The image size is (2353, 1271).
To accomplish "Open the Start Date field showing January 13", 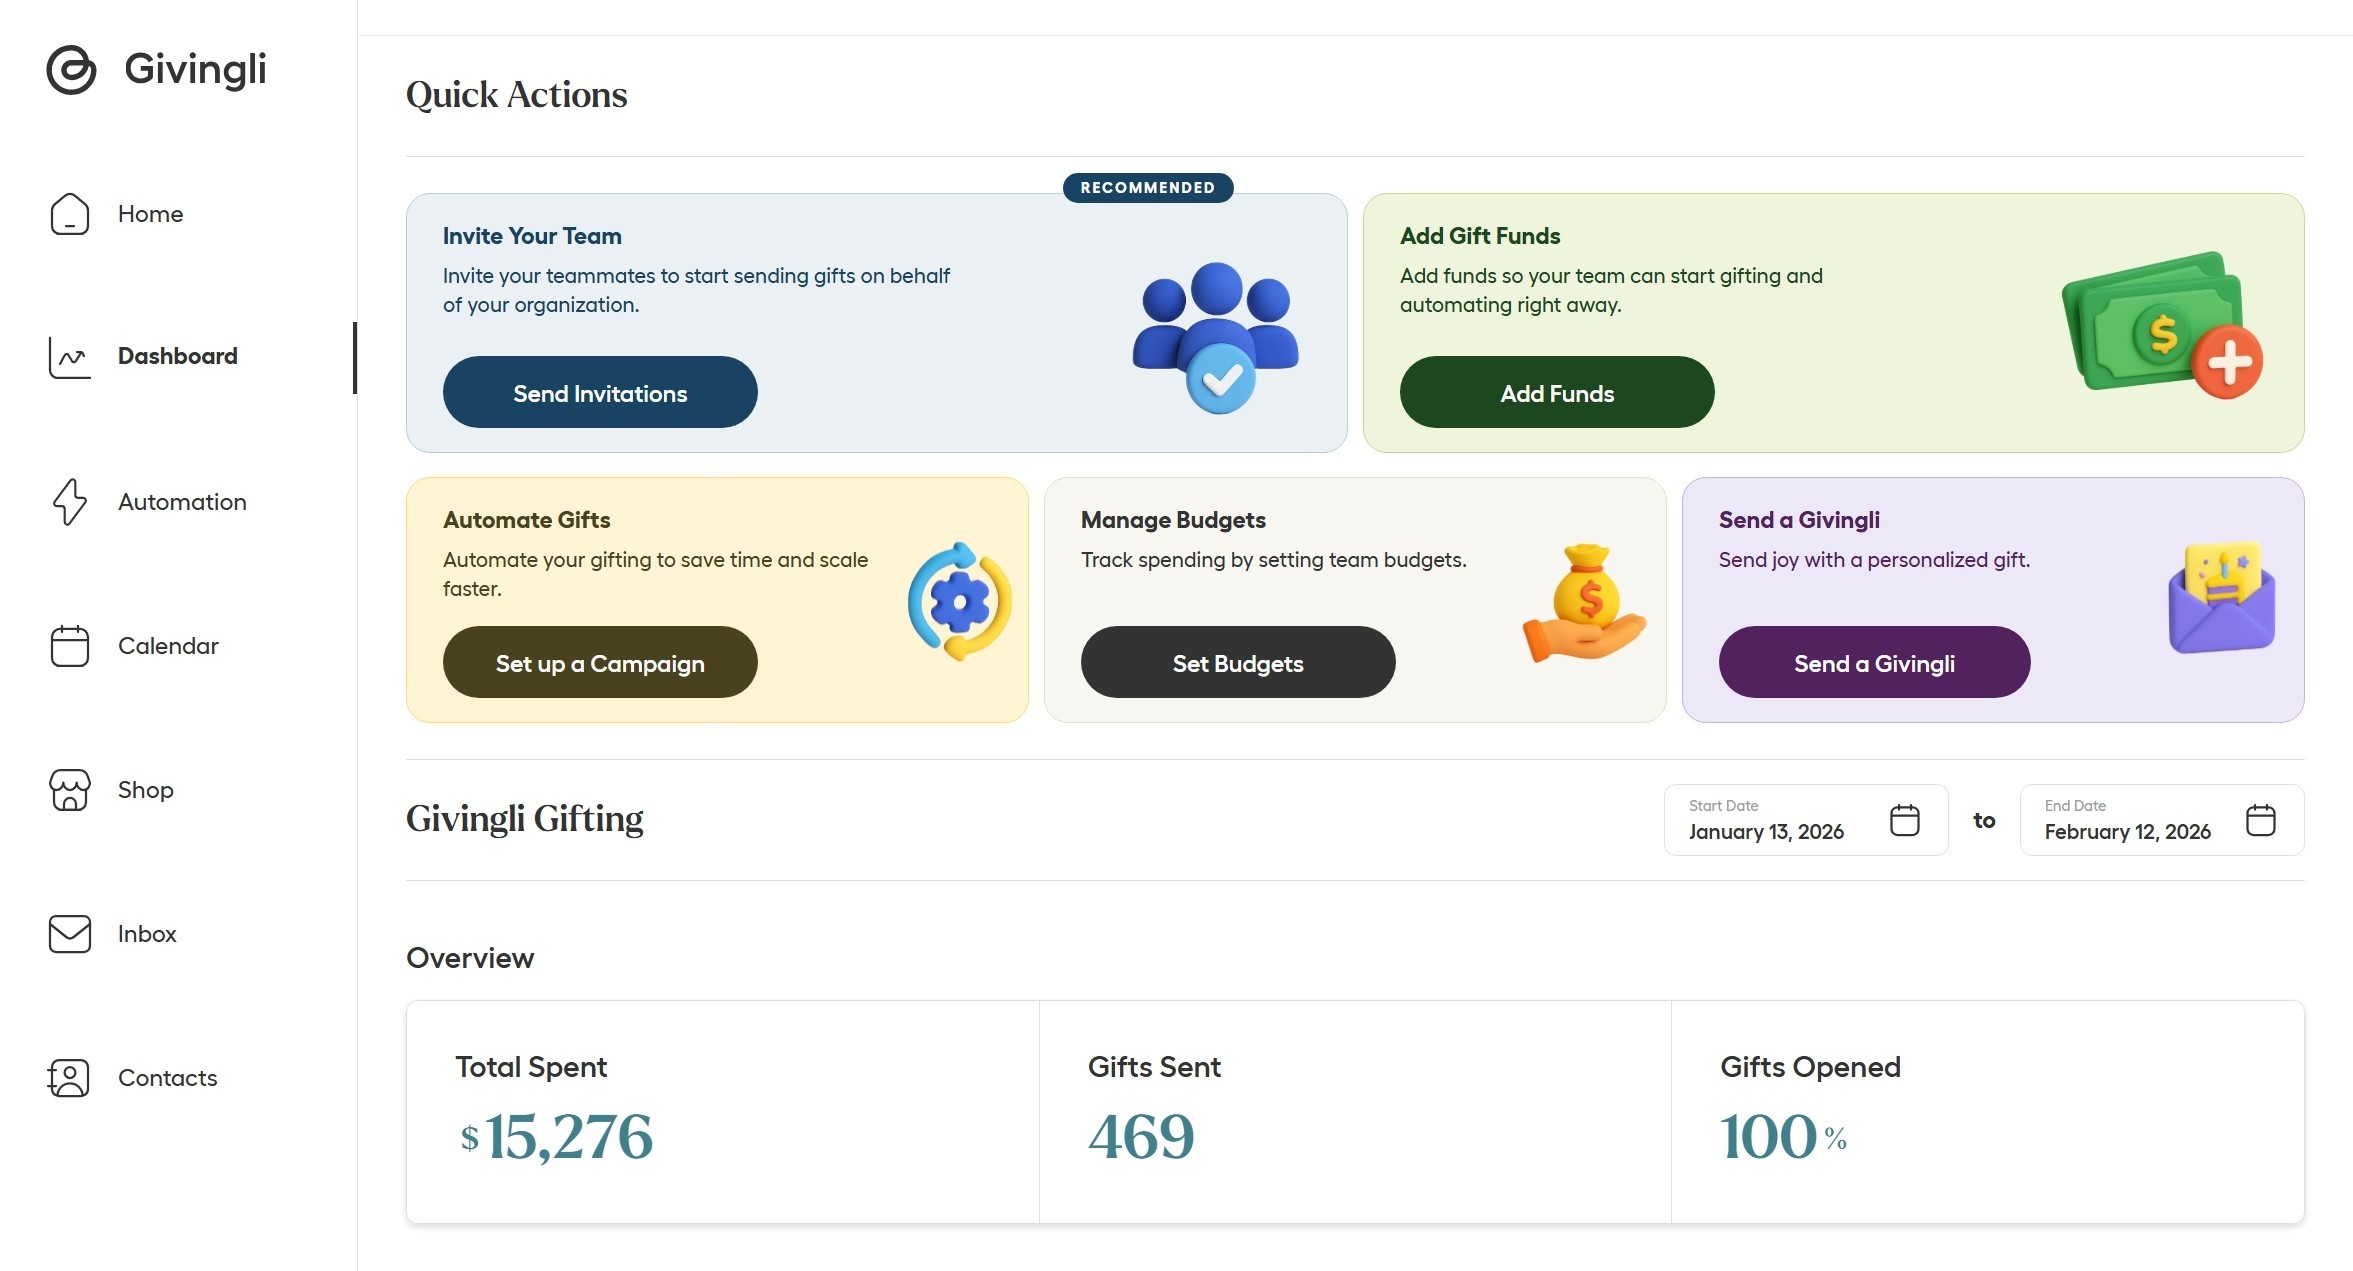I will click(1766, 831).
